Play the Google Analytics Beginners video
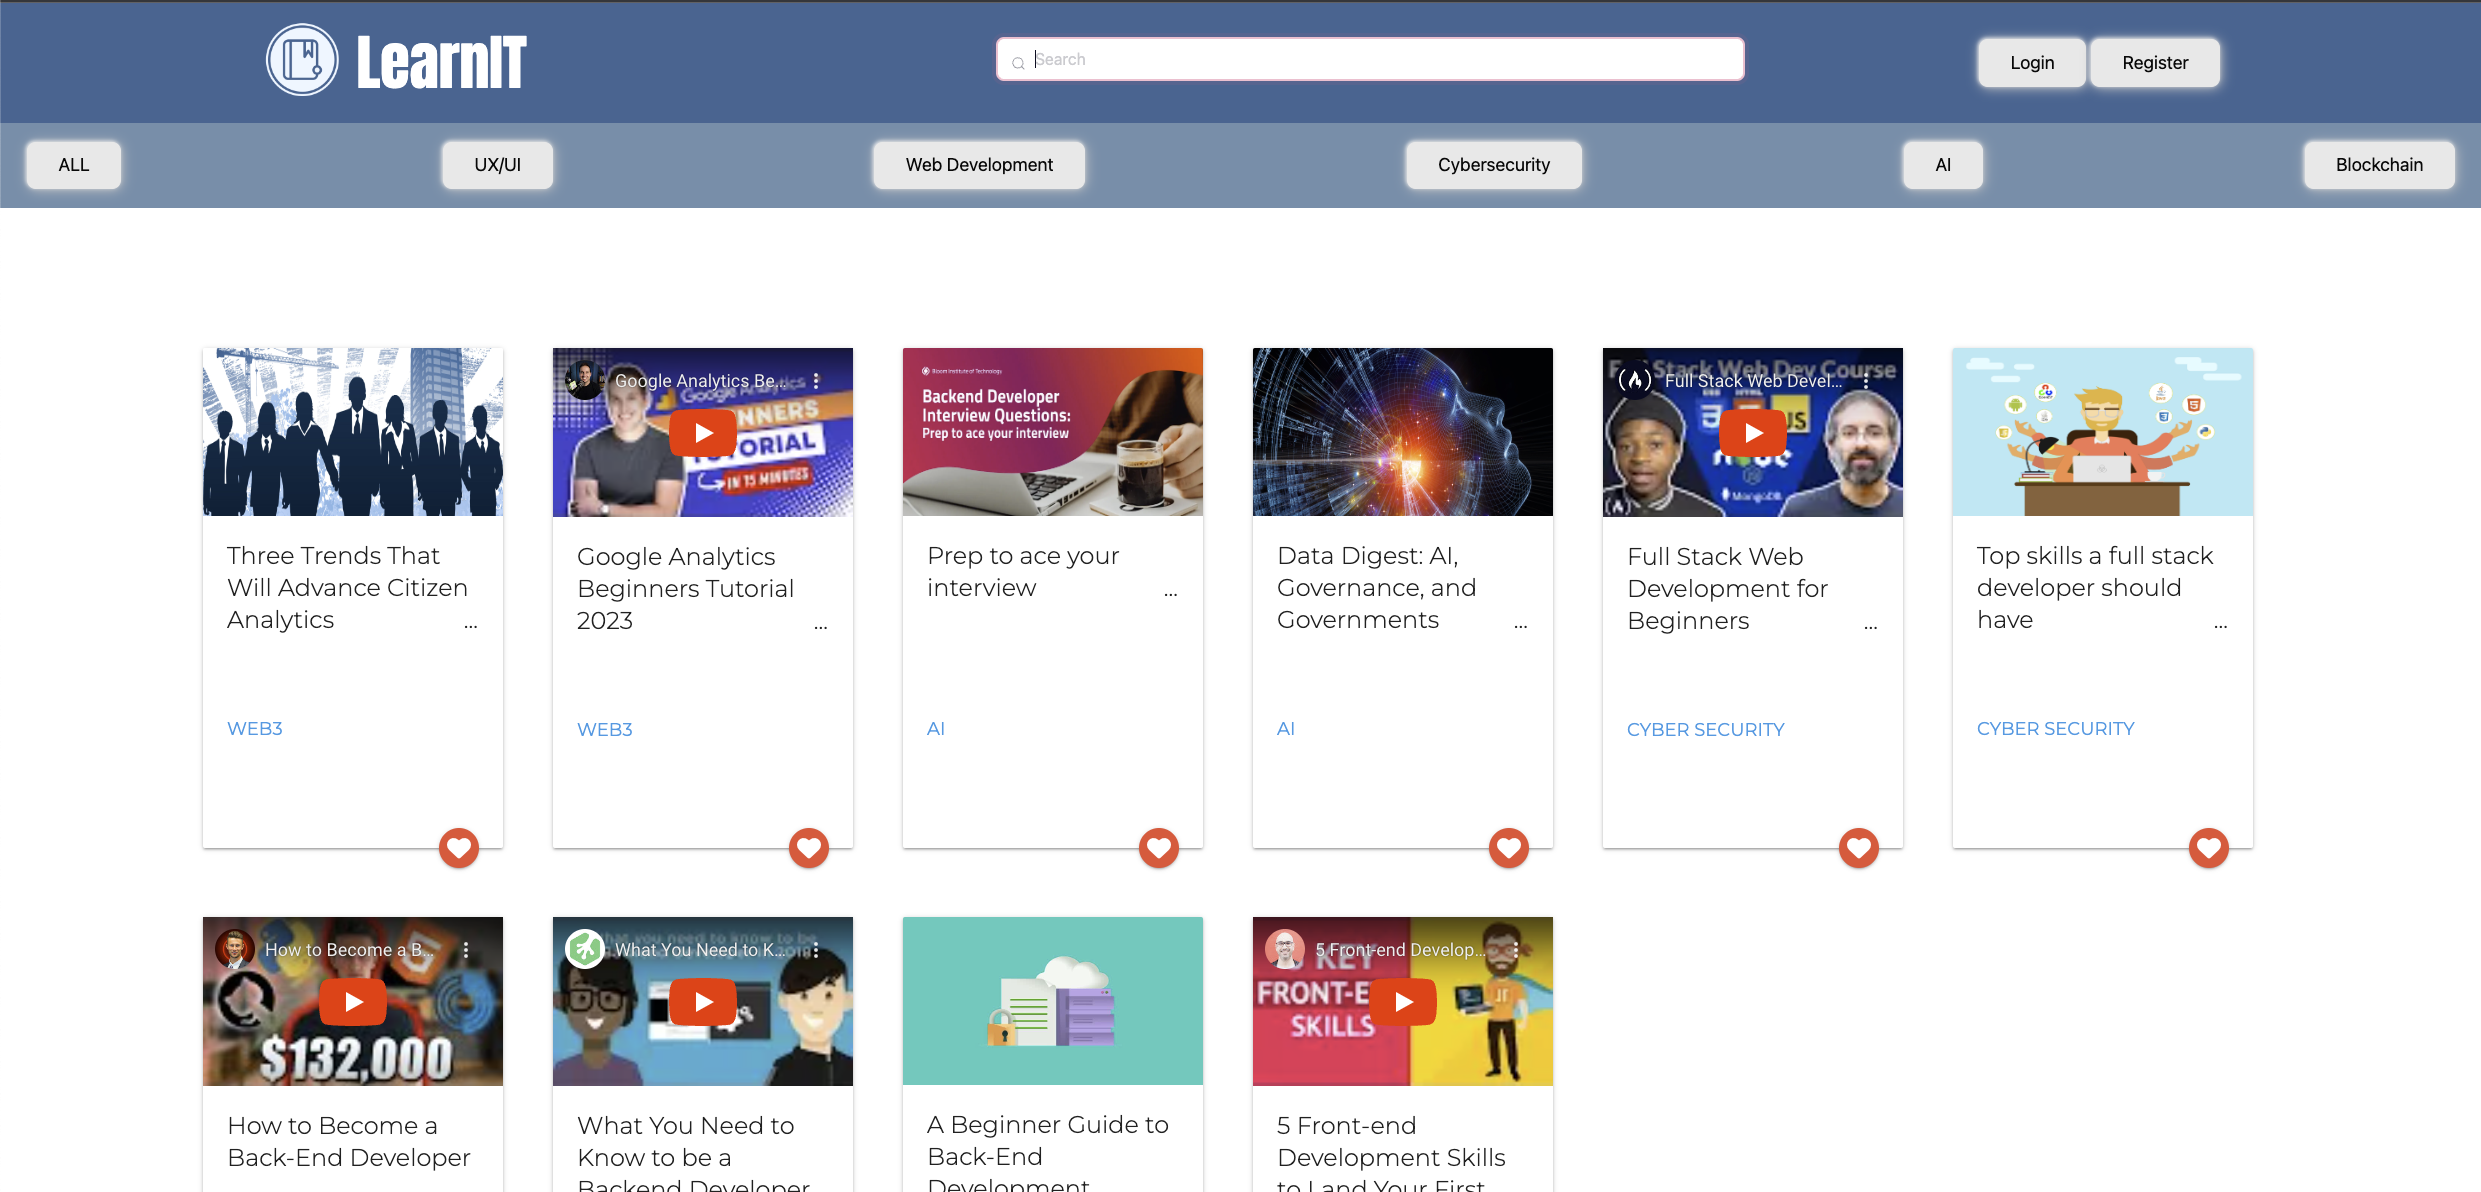Screen dimensions: 2481x1192 pos(703,433)
